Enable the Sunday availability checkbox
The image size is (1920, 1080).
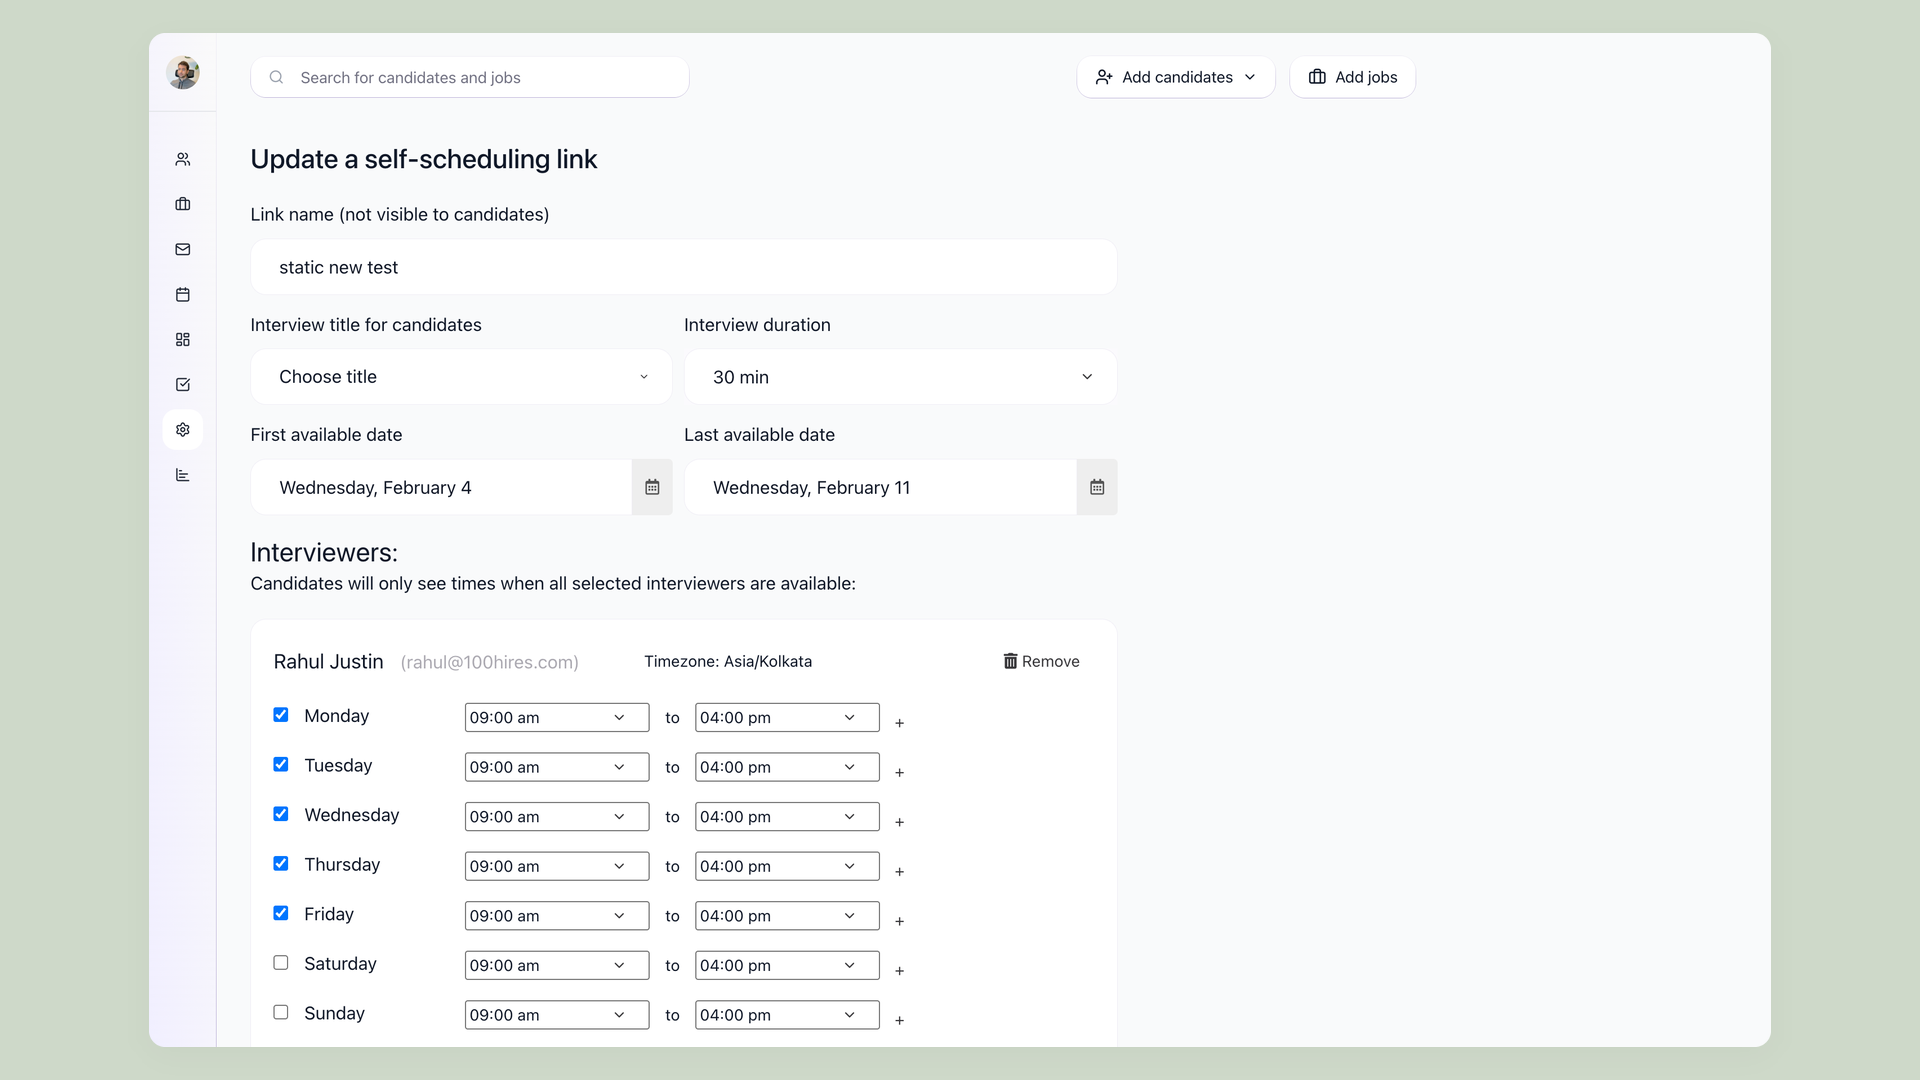click(x=281, y=1012)
